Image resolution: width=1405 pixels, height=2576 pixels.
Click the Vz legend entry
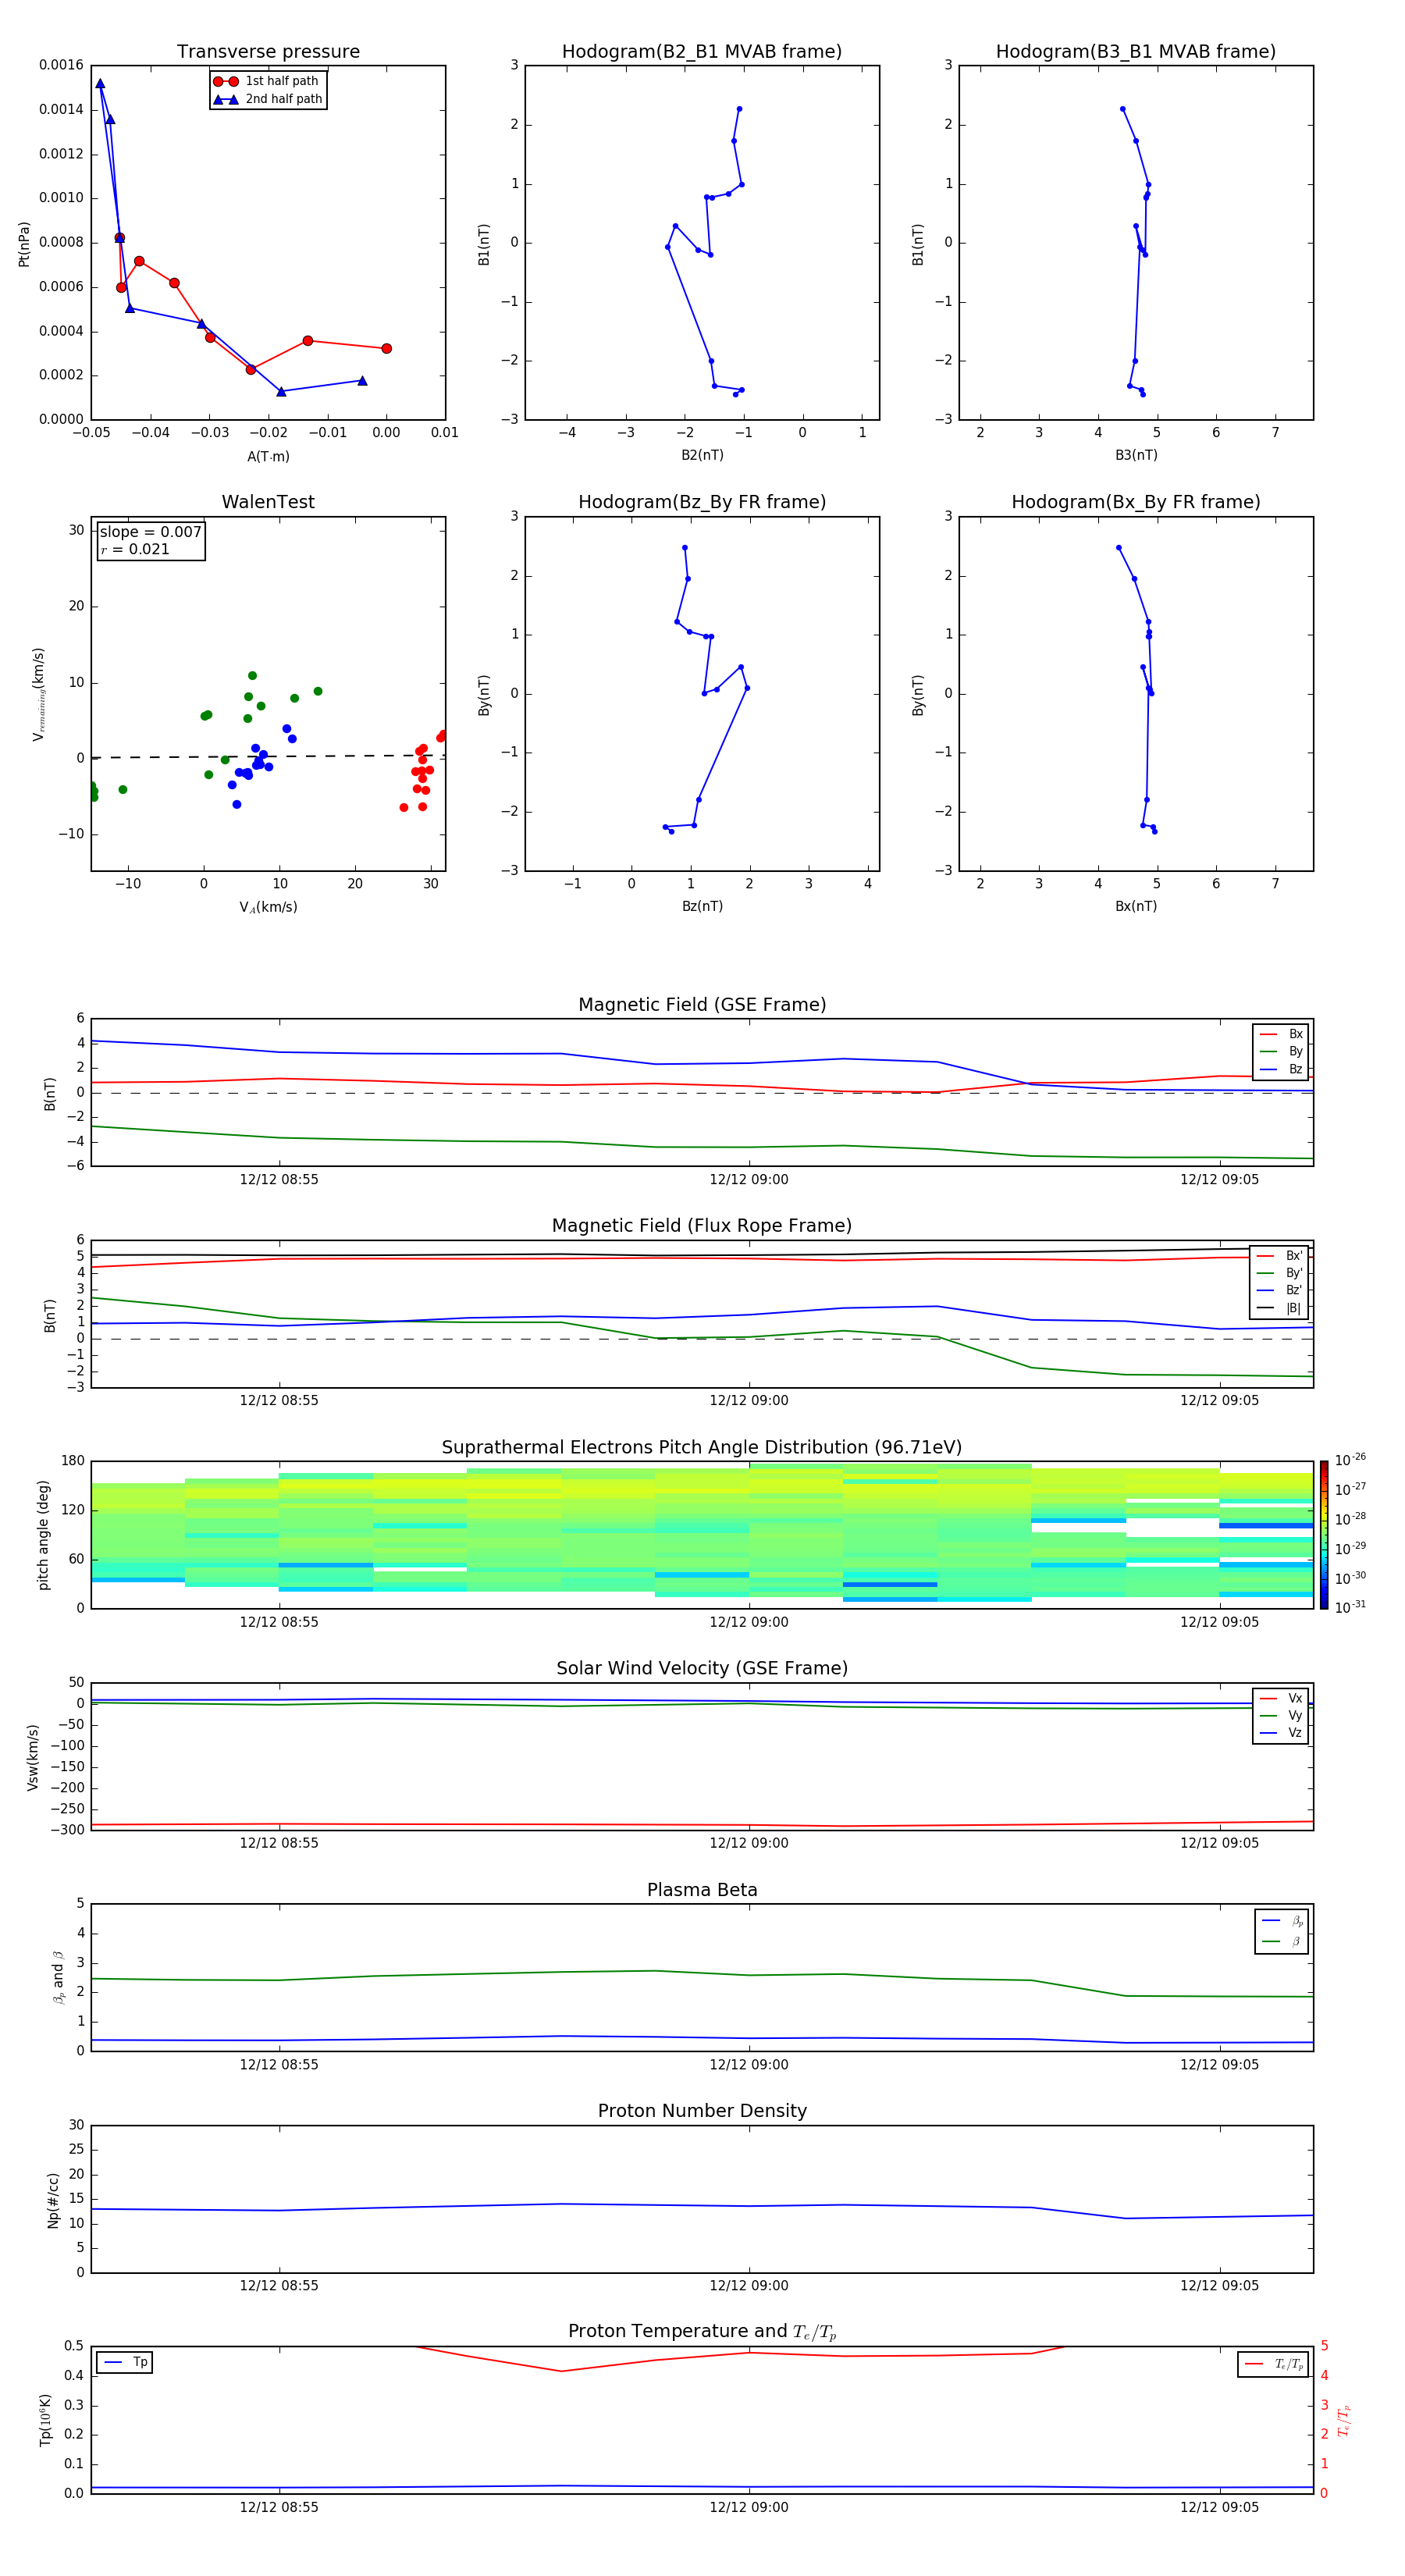(x=1281, y=1733)
